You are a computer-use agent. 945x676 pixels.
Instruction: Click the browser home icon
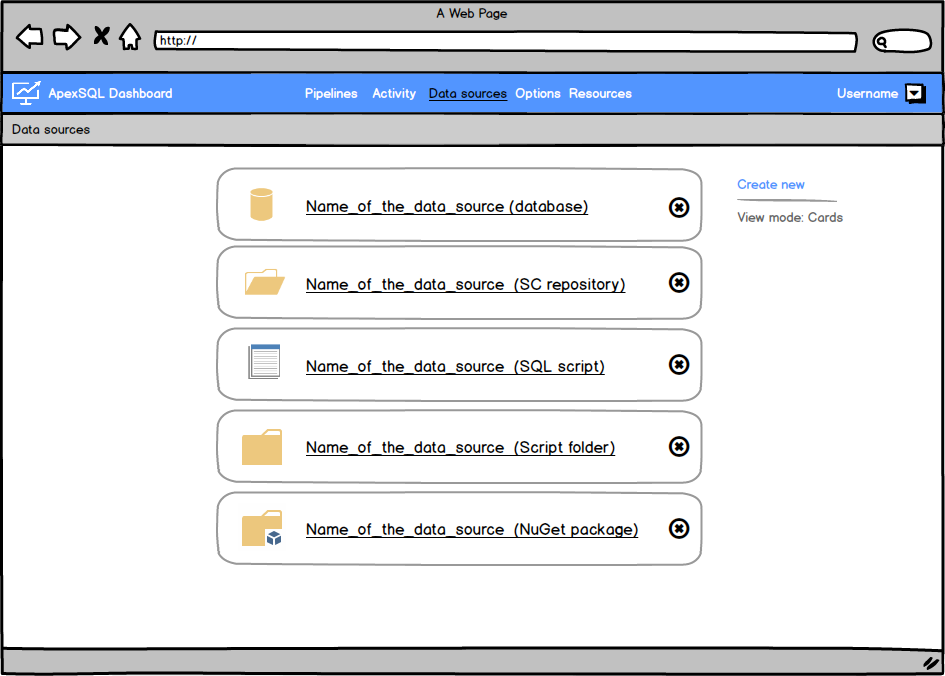(130, 38)
